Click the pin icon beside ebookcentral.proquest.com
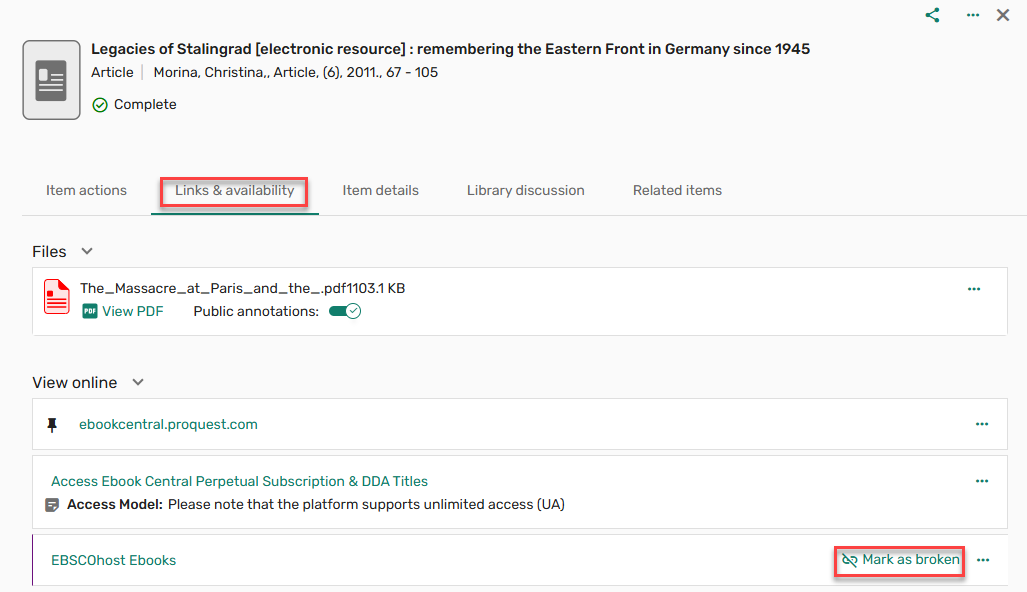This screenshot has height=592, width=1027. click(52, 425)
